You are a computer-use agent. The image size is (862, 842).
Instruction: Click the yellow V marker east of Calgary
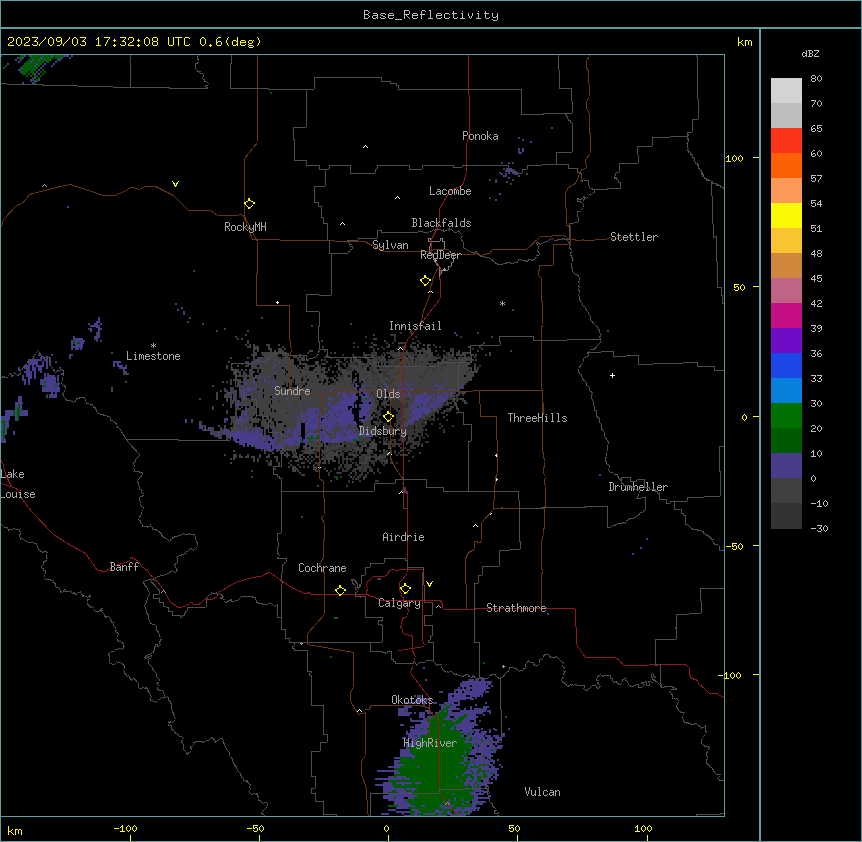429,584
